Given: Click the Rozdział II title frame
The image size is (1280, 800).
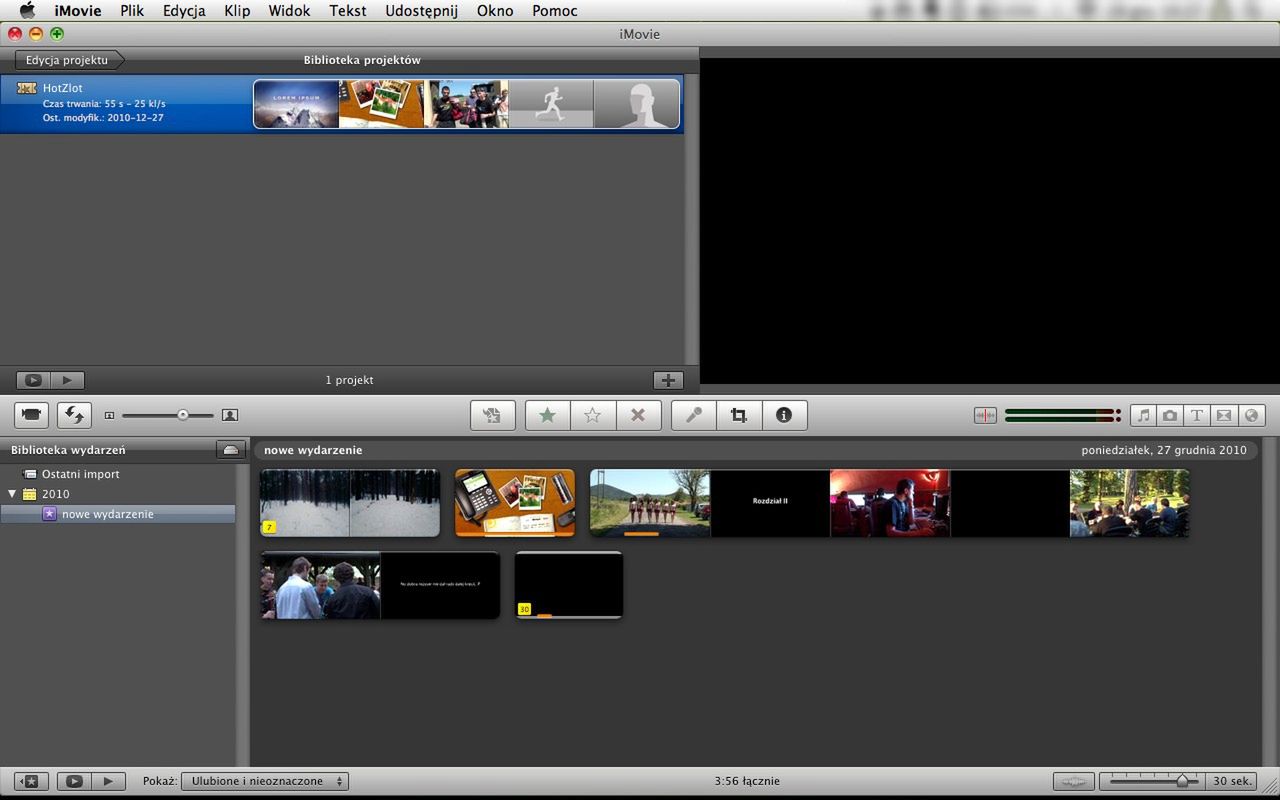Looking at the screenshot, I should [x=770, y=503].
